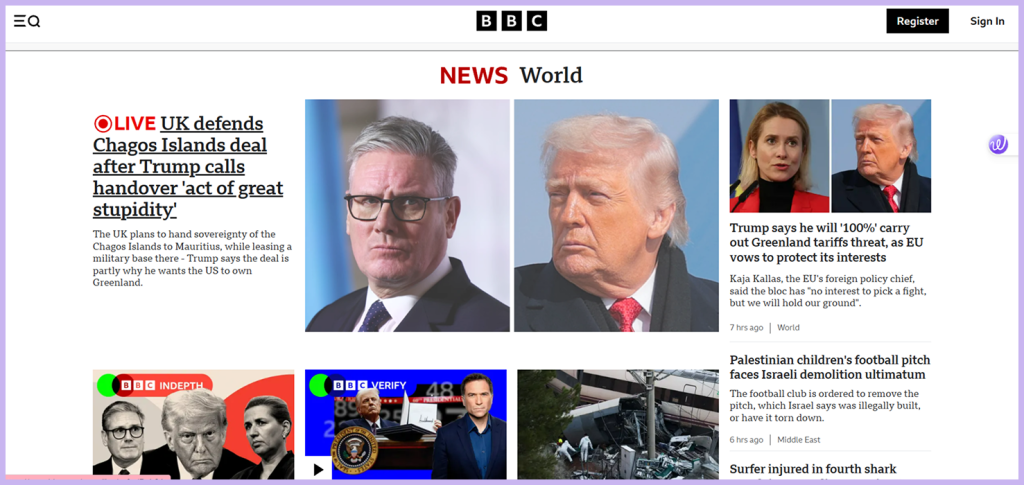Click the purple extension icon at right edge

pos(997,145)
